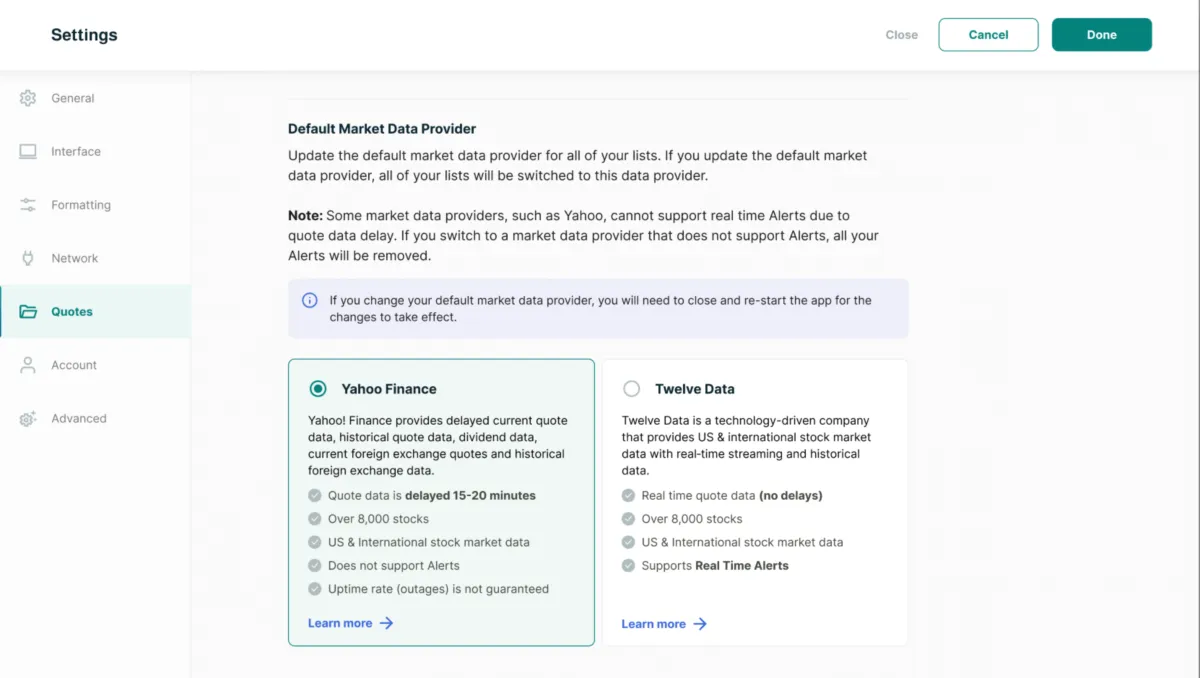Click the Advanced gear icon
This screenshot has height=678, width=1200.
click(28, 419)
